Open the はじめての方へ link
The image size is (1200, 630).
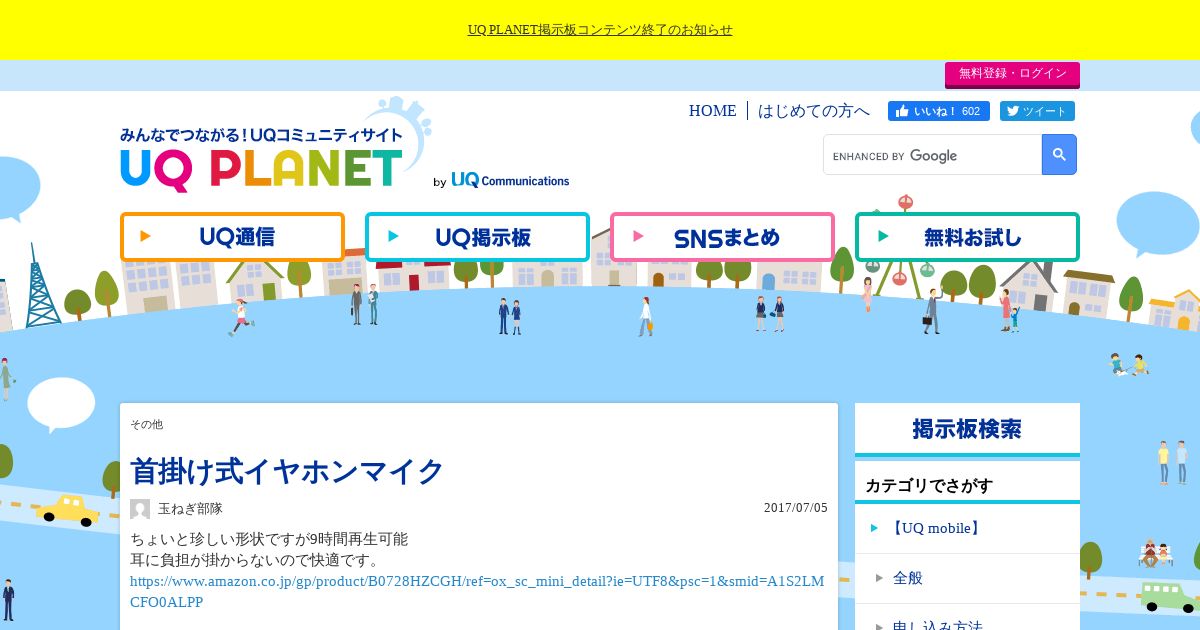pyautogui.click(x=814, y=111)
